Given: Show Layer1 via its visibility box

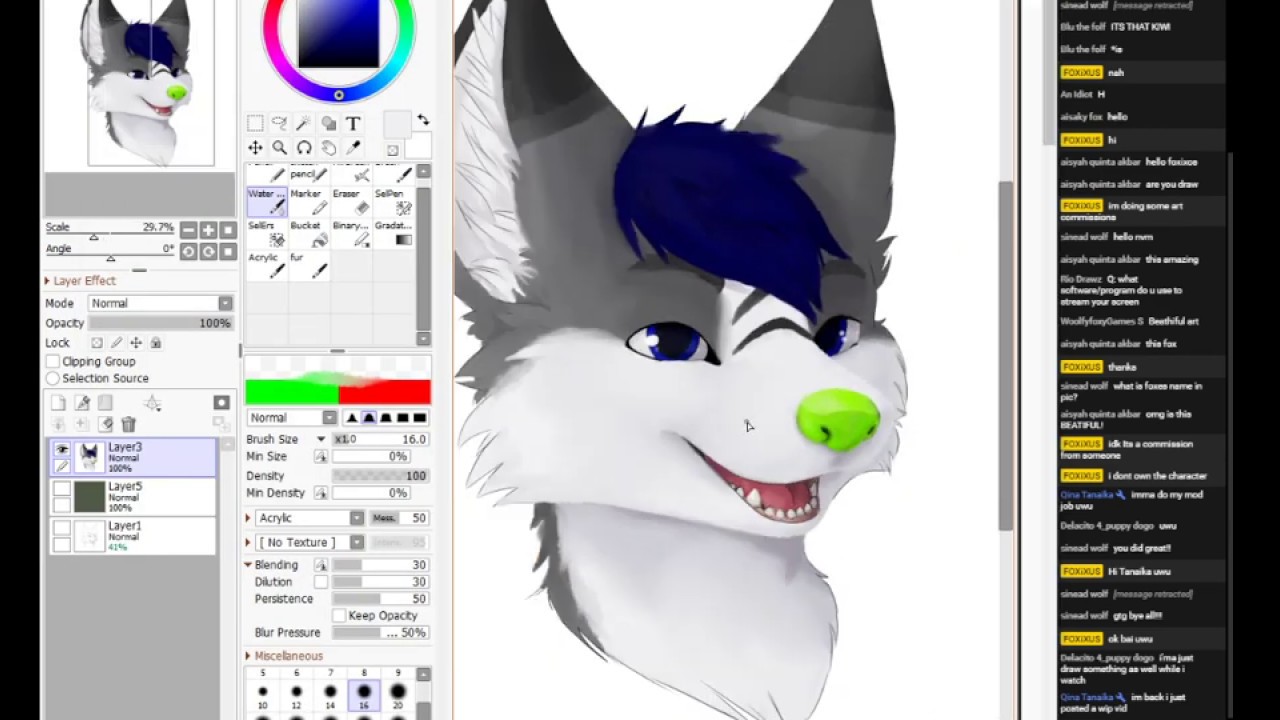Looking at the screenshot, I should click(x=62, y=528).
